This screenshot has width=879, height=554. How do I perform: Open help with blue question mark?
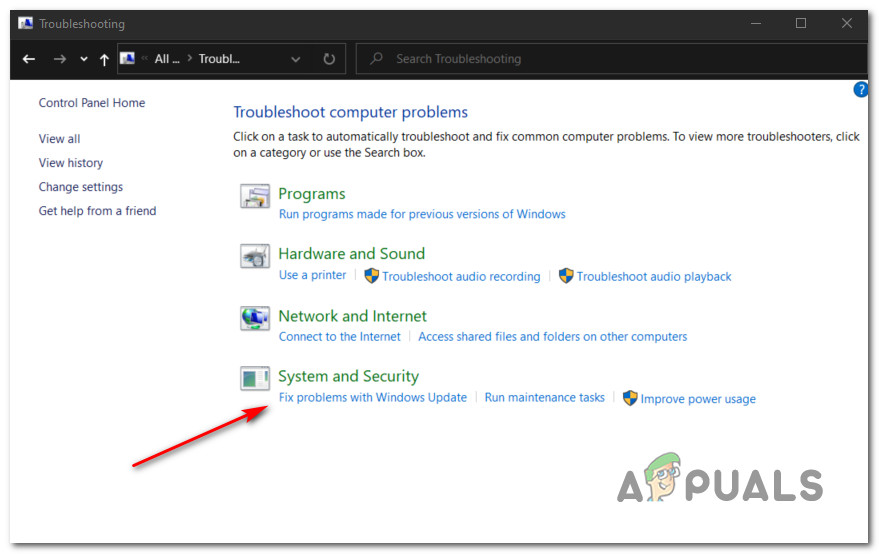tap(861, 89)
